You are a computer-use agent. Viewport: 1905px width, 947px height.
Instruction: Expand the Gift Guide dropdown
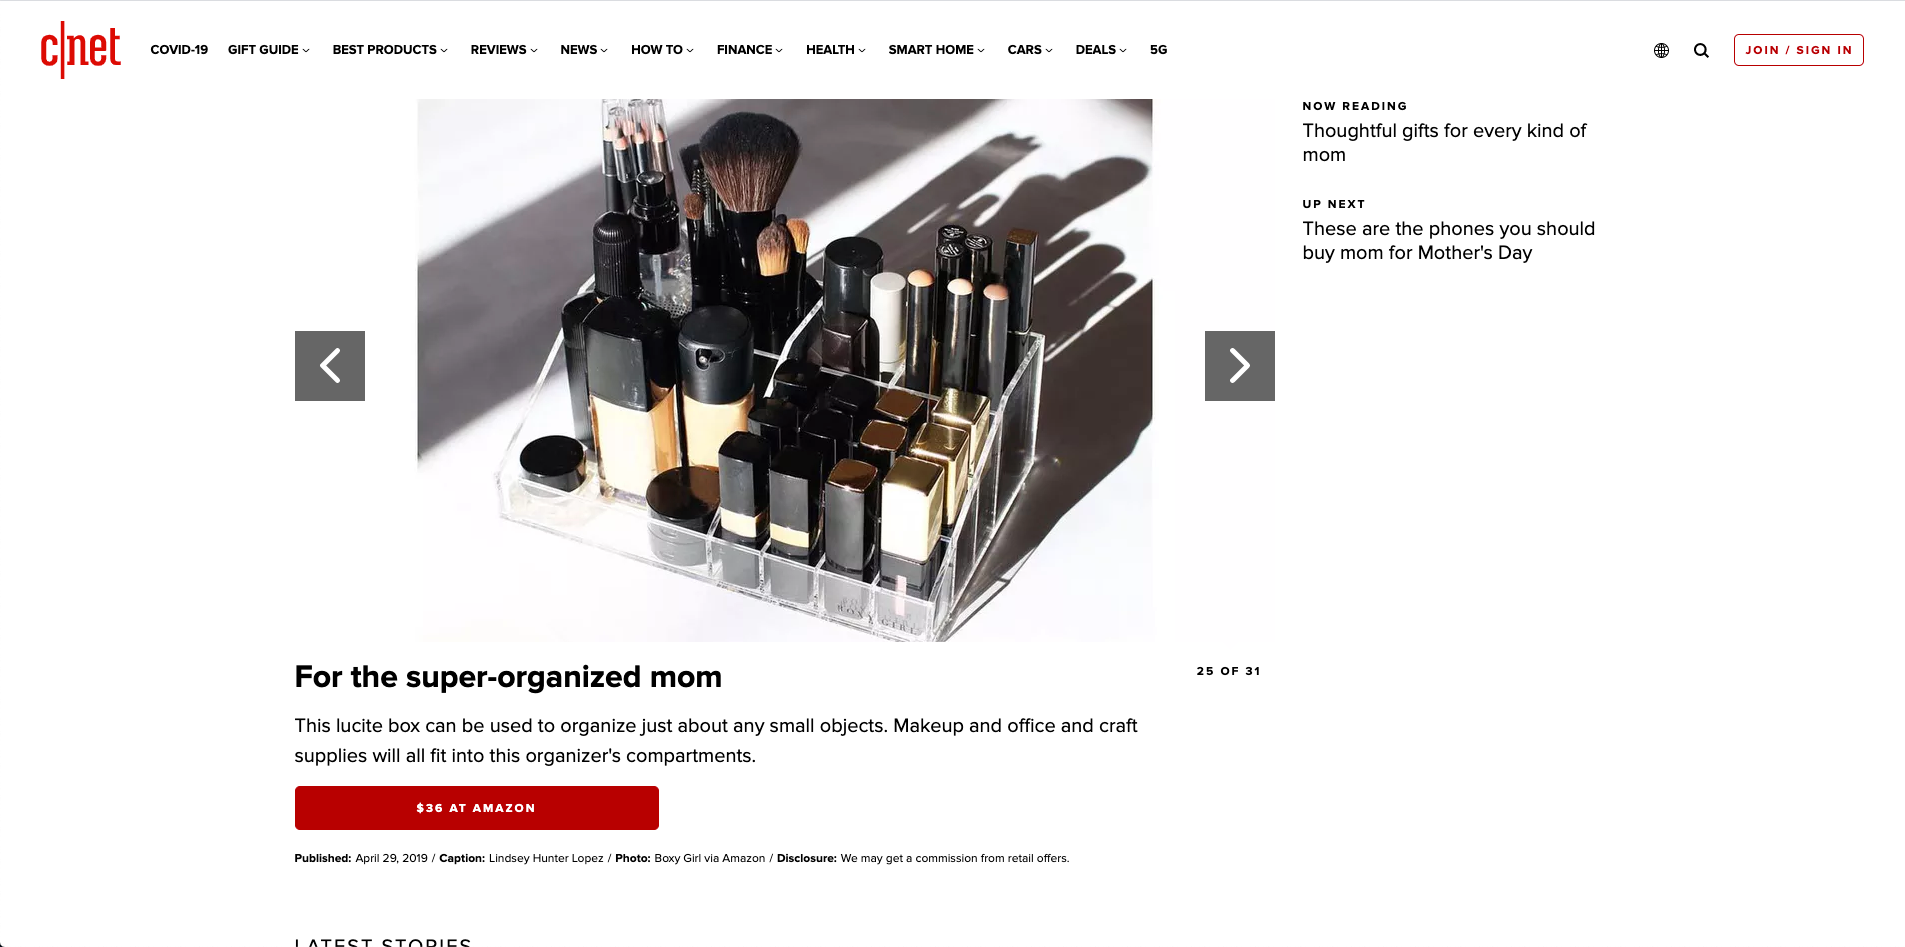268,49
